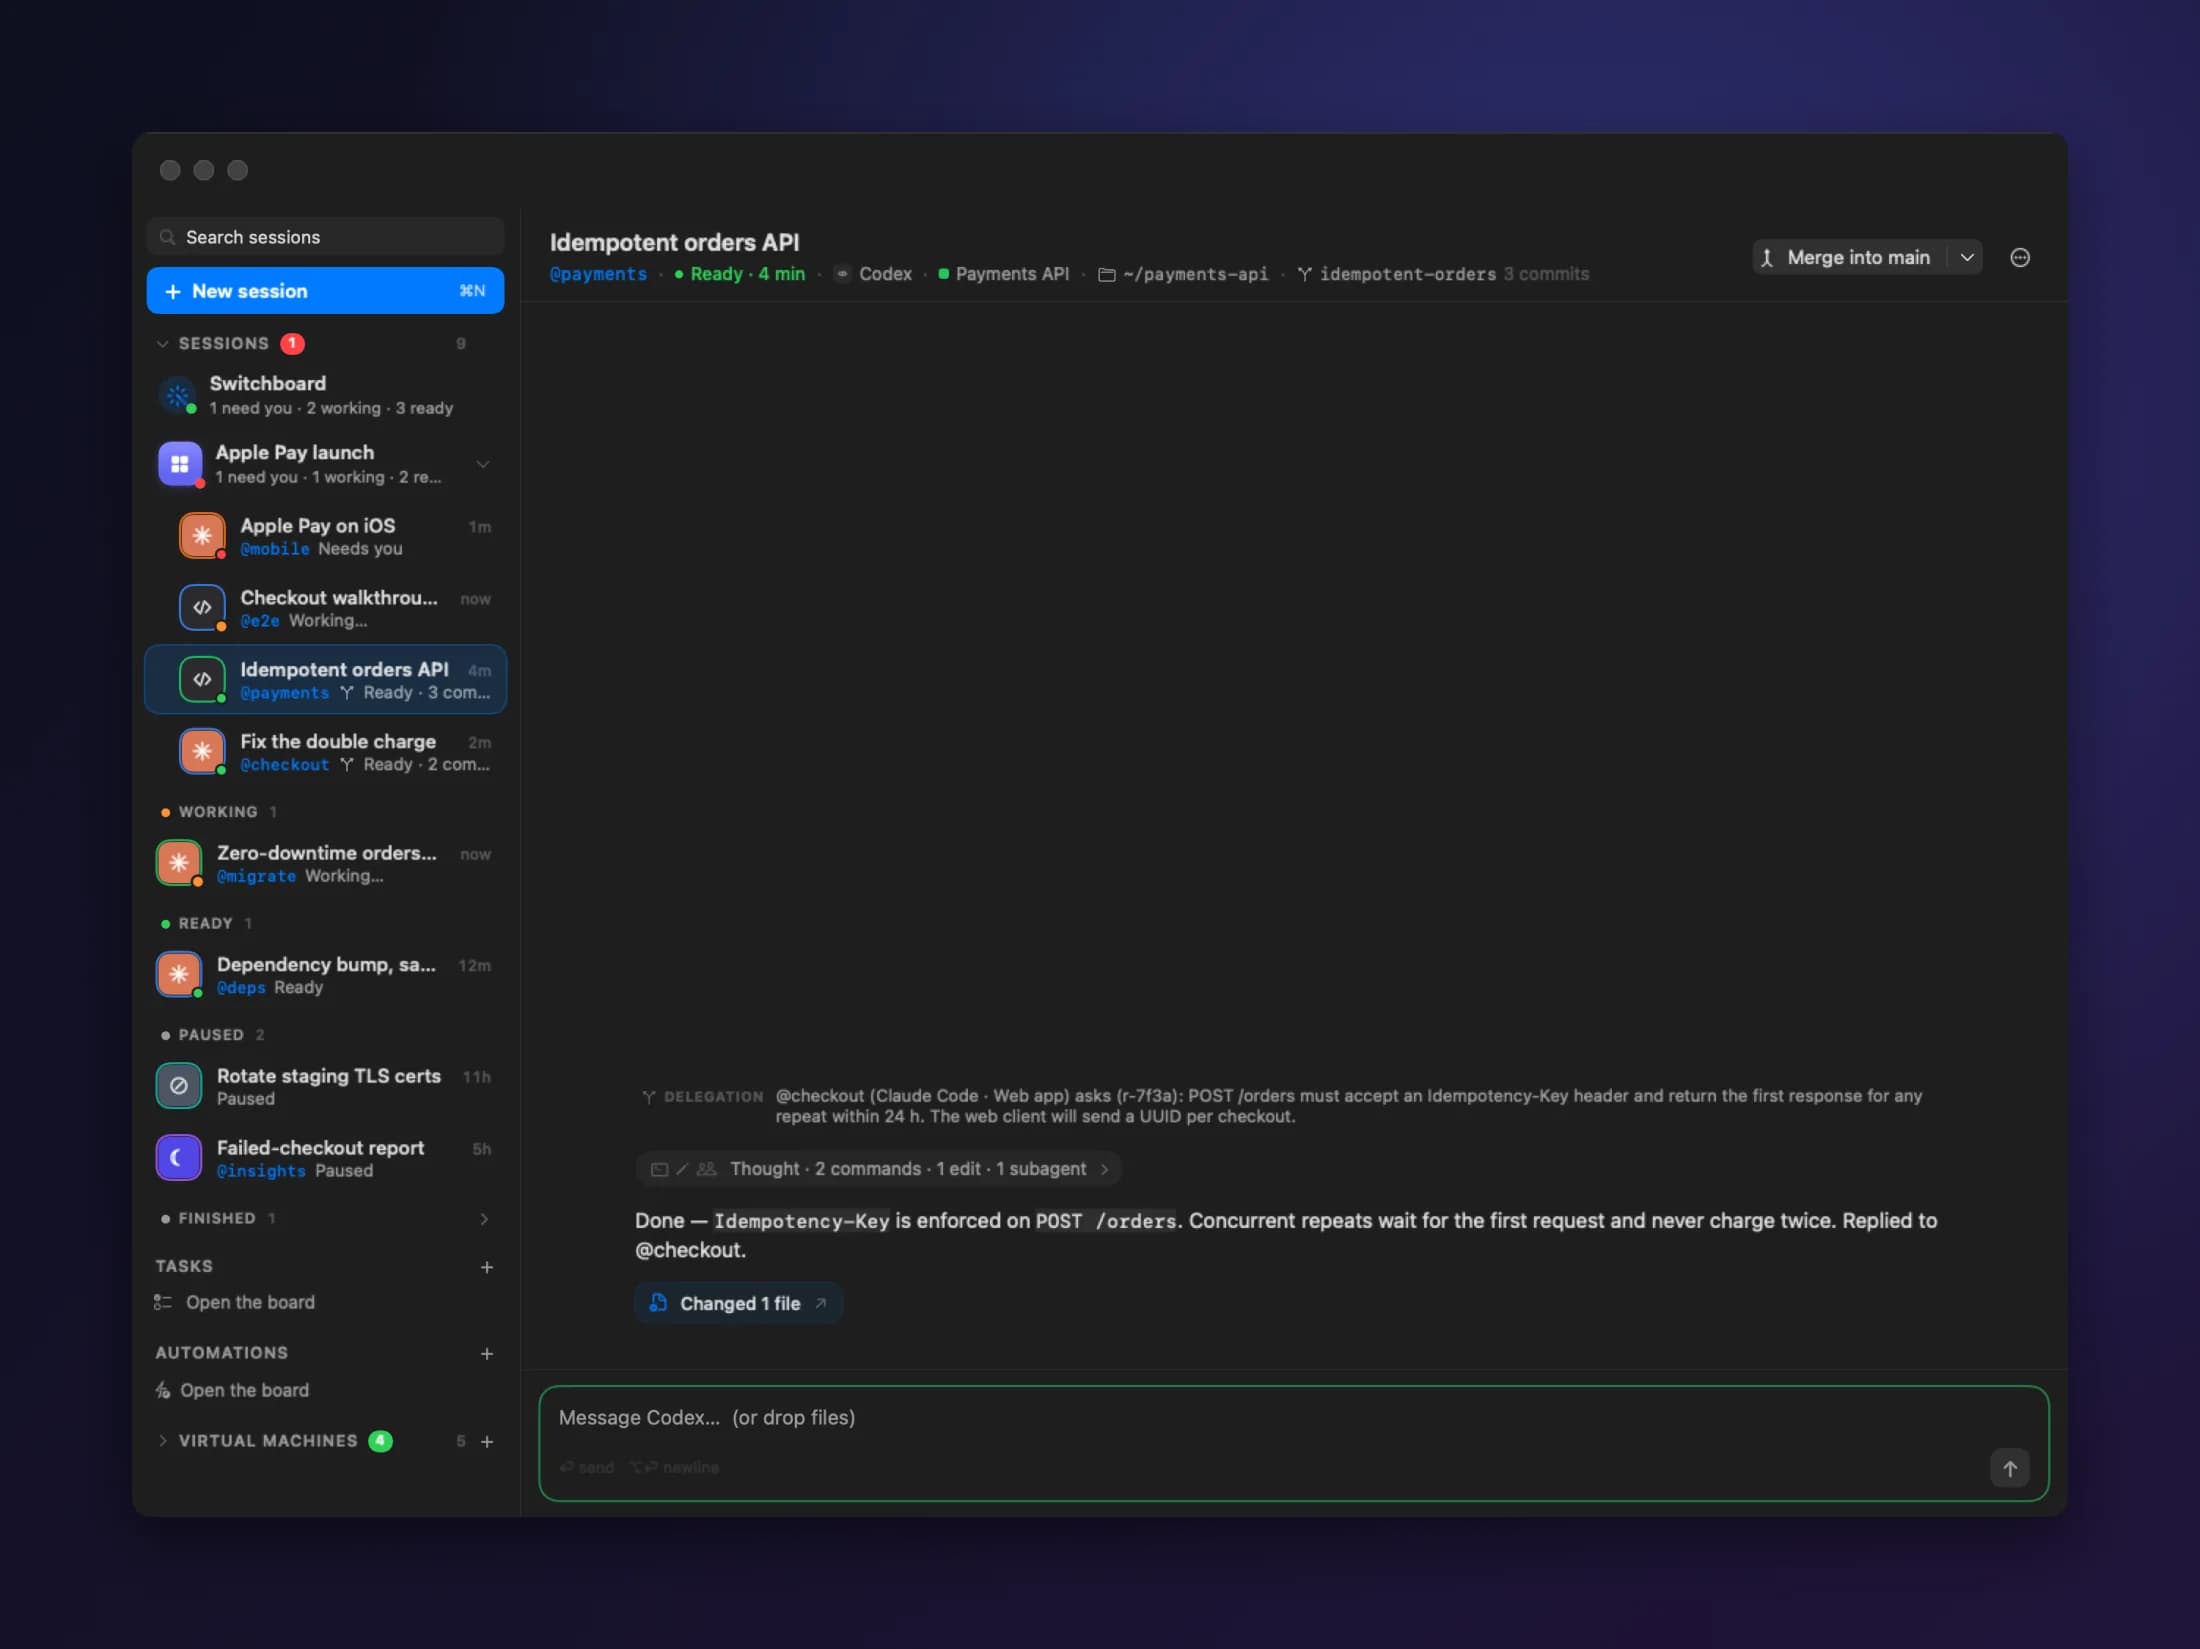Expand the FINISHED section chevron

click(x=484, y=1219)
